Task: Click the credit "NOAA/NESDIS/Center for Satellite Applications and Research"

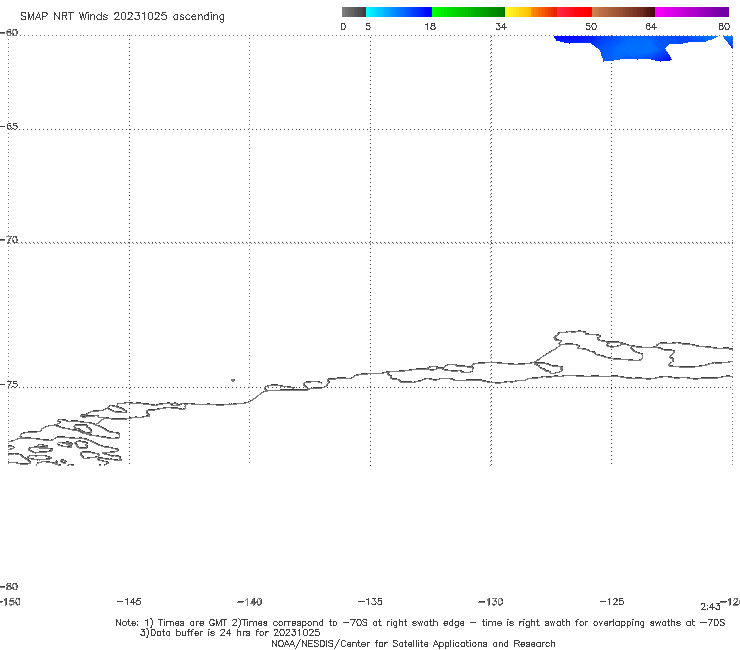Action: 413,644
